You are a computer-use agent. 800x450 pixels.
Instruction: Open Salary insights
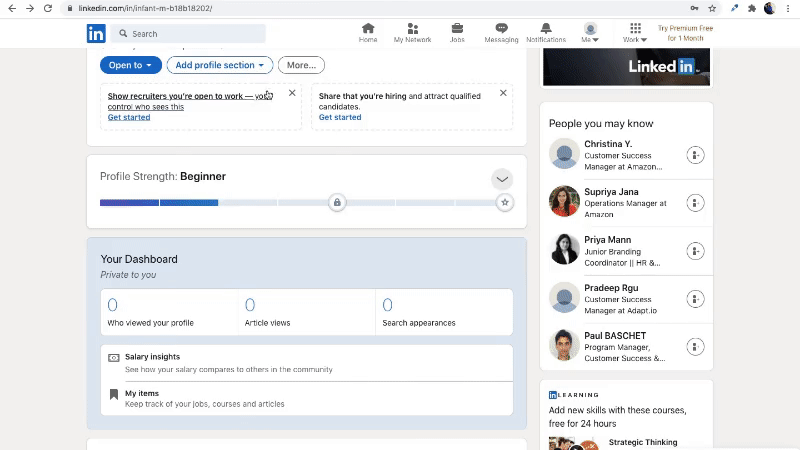pyautogui.click(x=307, y=363)
